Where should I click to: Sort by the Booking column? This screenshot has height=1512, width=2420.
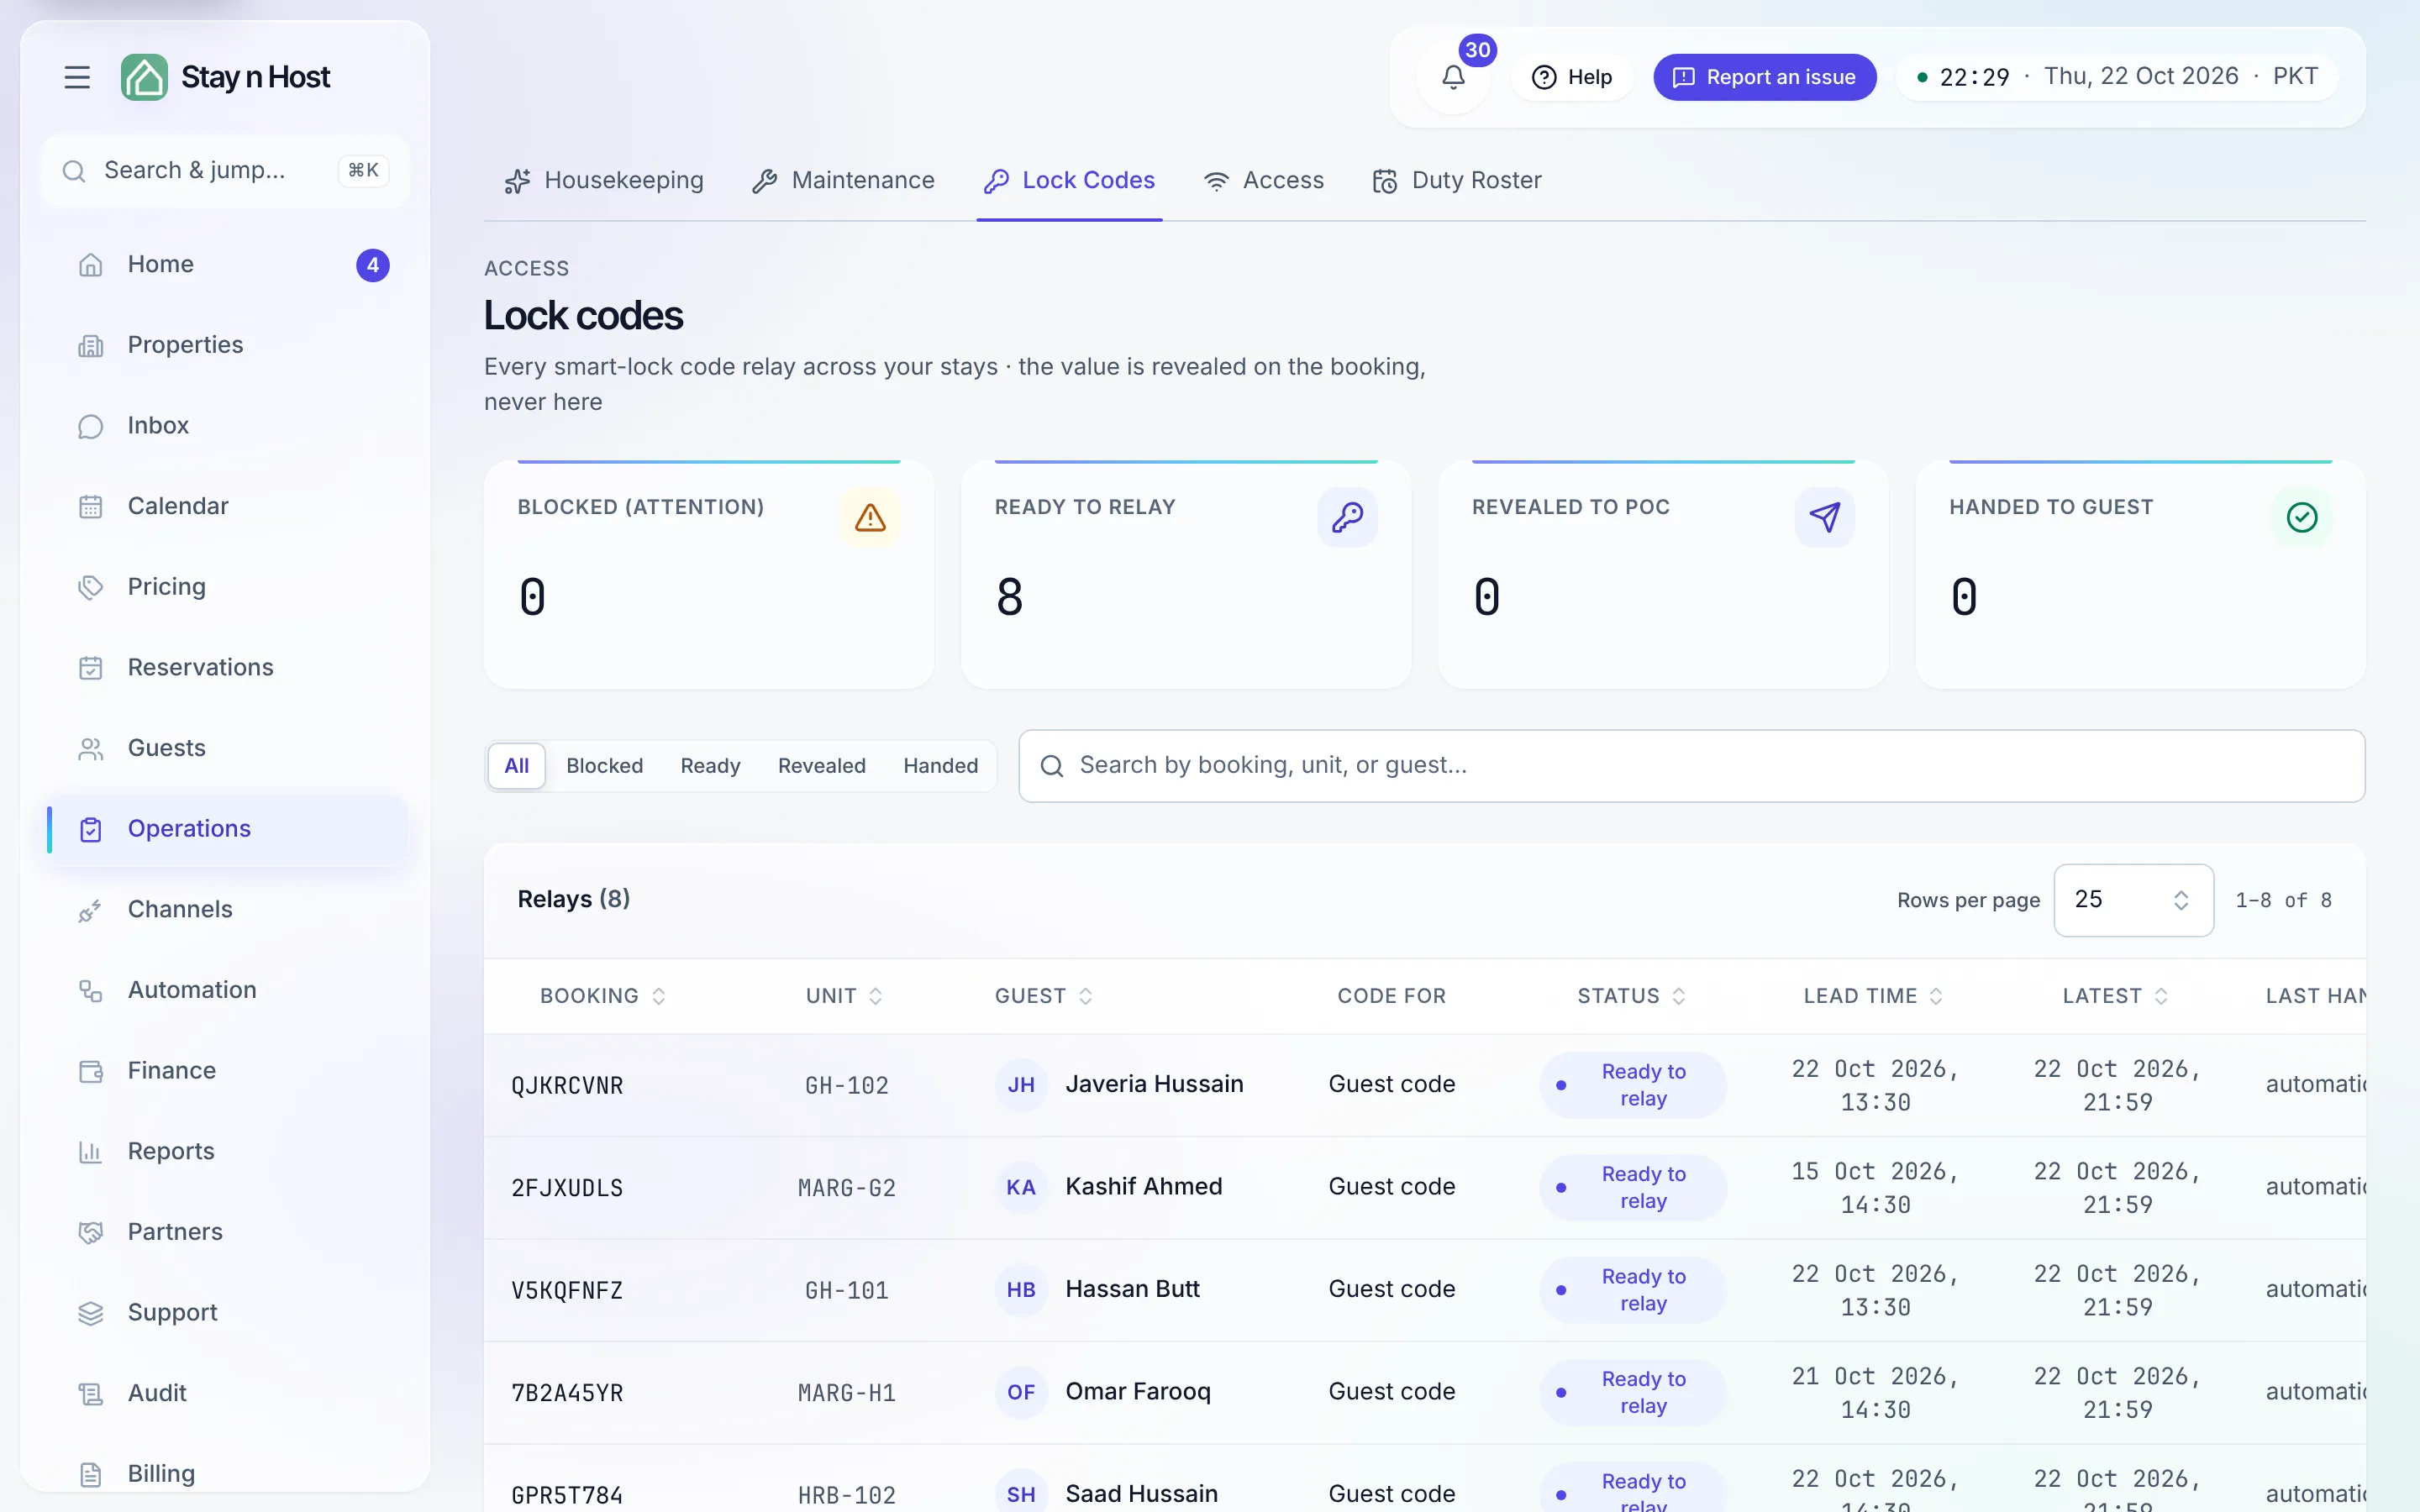pos(603,996)
